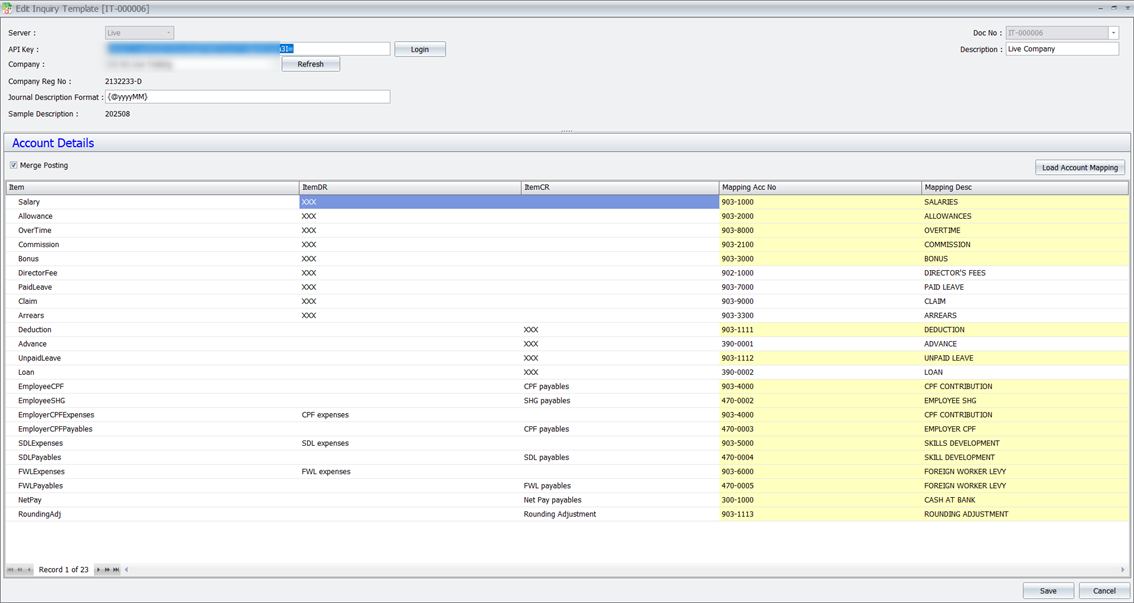Image resolution: width=1134 pixels, height=603 pixels.
Task: Click 'FWL expenses' ItemDR cell
Action: (x=410, y=471)
